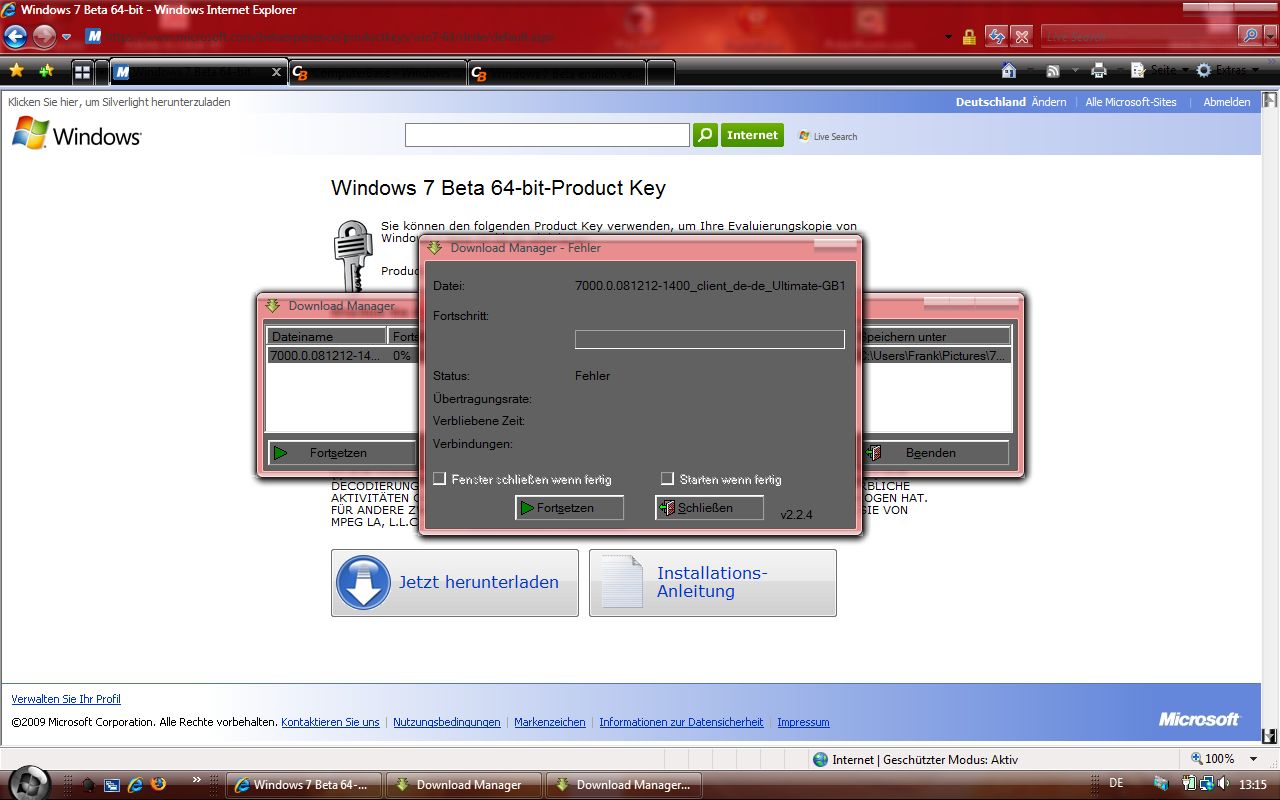The image size is (1280, 800).
Task: Click the volume speaker icon in the tray
Action: point(1224,783)
